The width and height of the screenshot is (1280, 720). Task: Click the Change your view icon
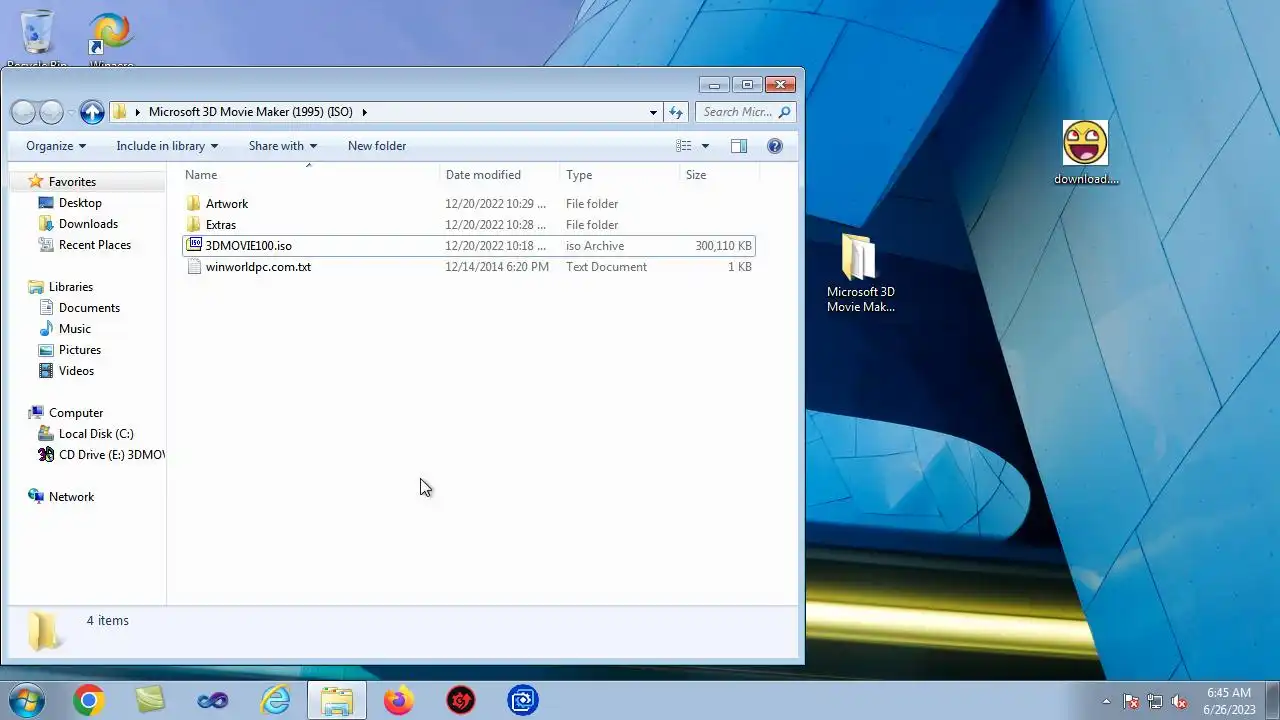684,146
